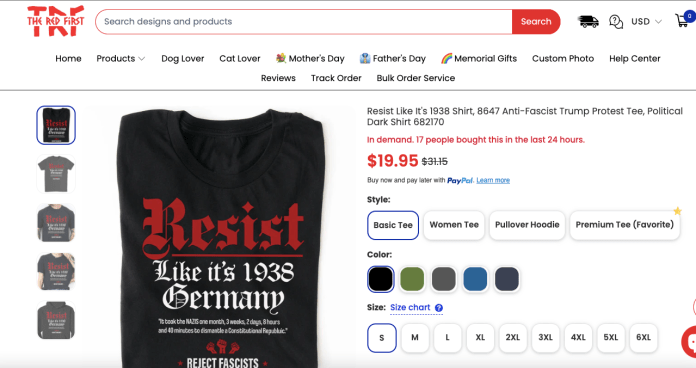Follow the PayPal Learn more link
This screenshot has height=368, width=696.
[493, 180]
